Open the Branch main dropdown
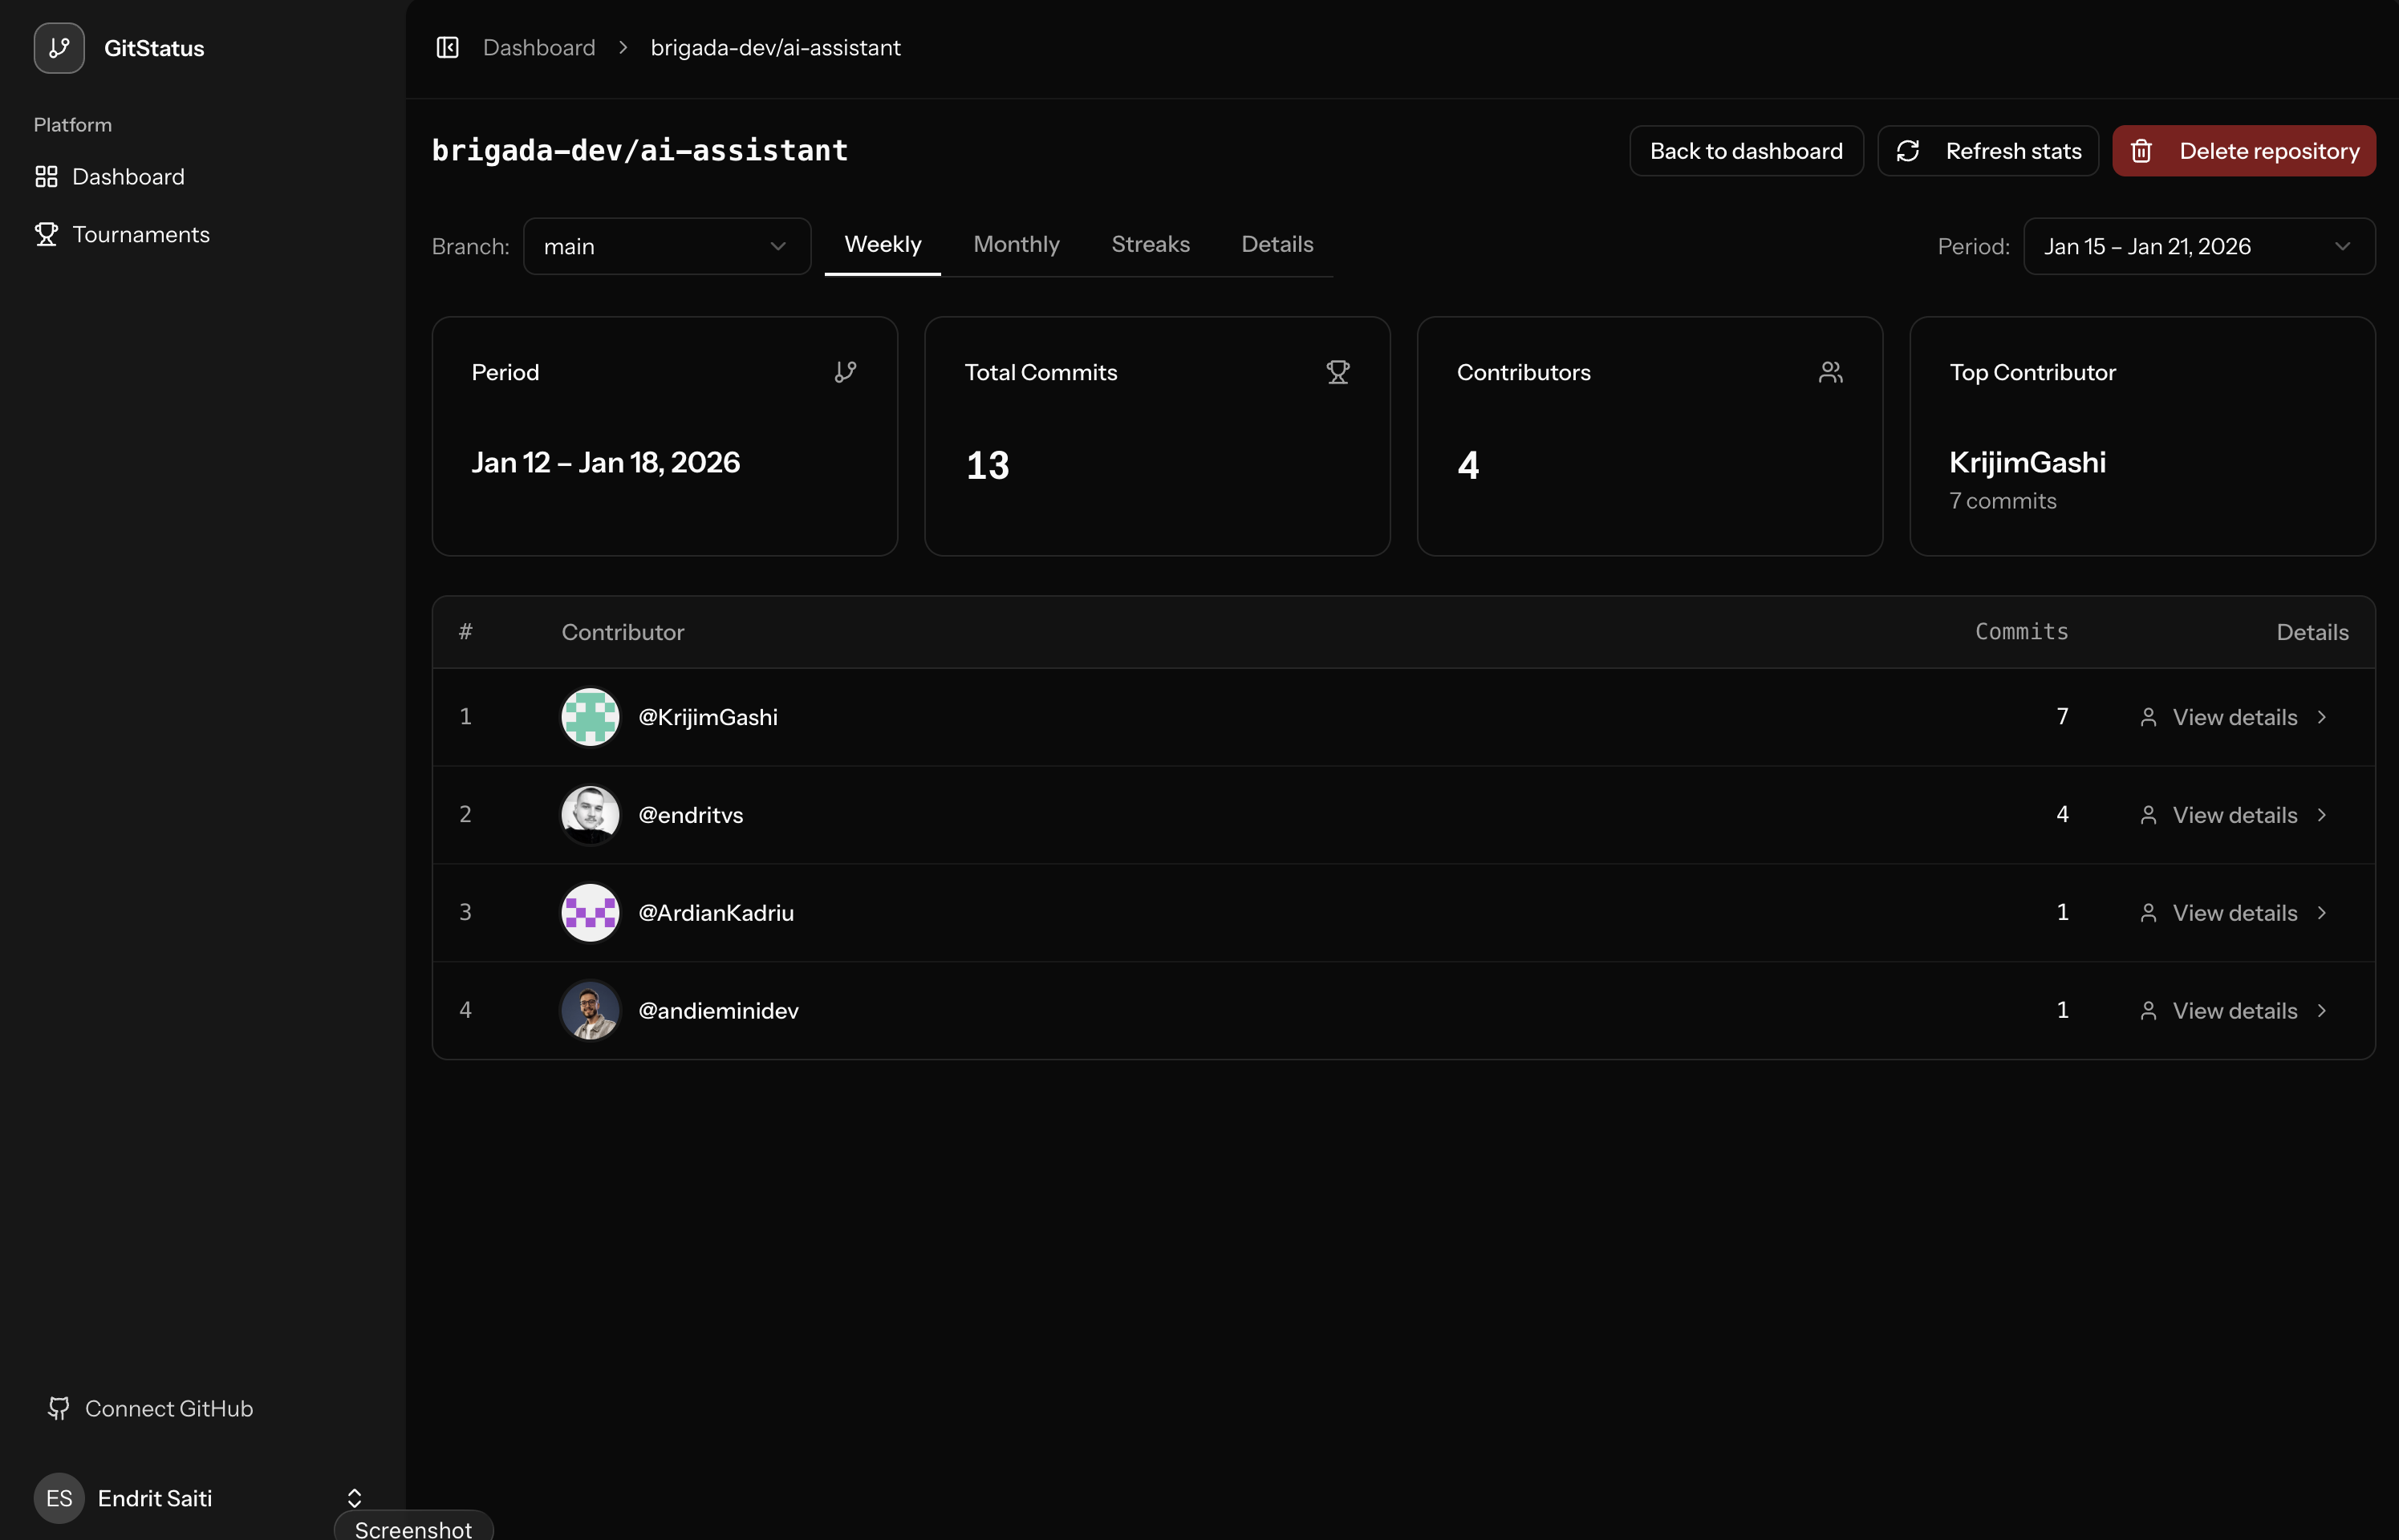This screenshot has width=2399, height=1540. 667,246
